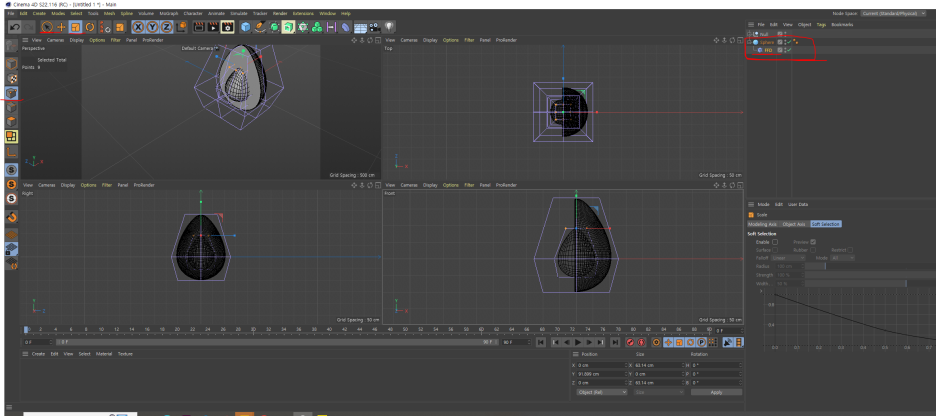Open the Tags menu in Object Manager
Viewport: 936px width, 416px height.
coord(821,24)
